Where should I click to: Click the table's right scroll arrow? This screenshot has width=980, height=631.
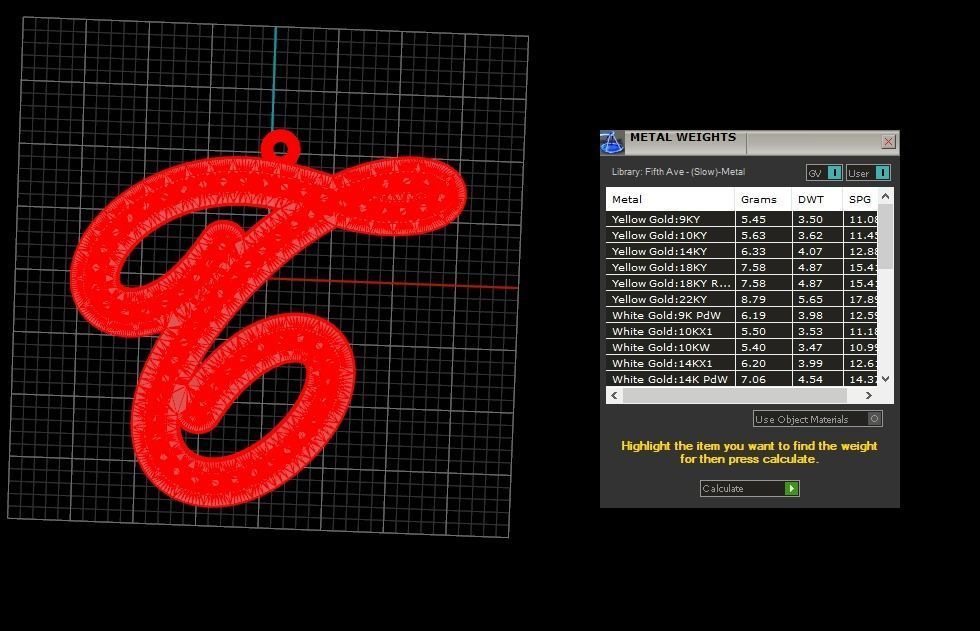click(868, 395)
